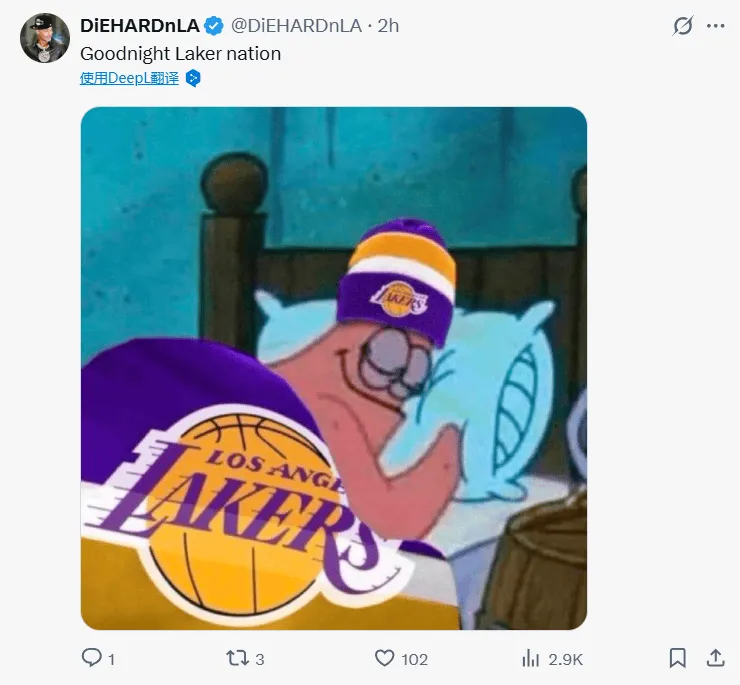Image resolution: width=740 pixels, height=685 pixels.
Task: Click the DiEHARDnLA display name
Action: point(139,25)
